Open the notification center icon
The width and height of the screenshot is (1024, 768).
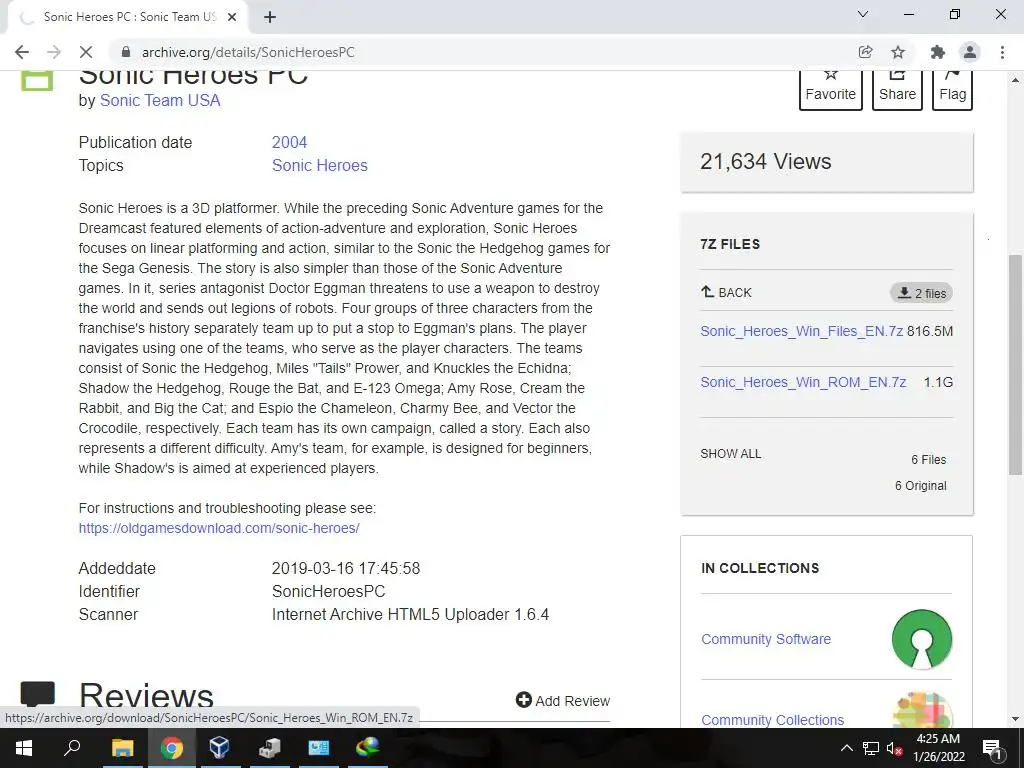tap(992, 748)
